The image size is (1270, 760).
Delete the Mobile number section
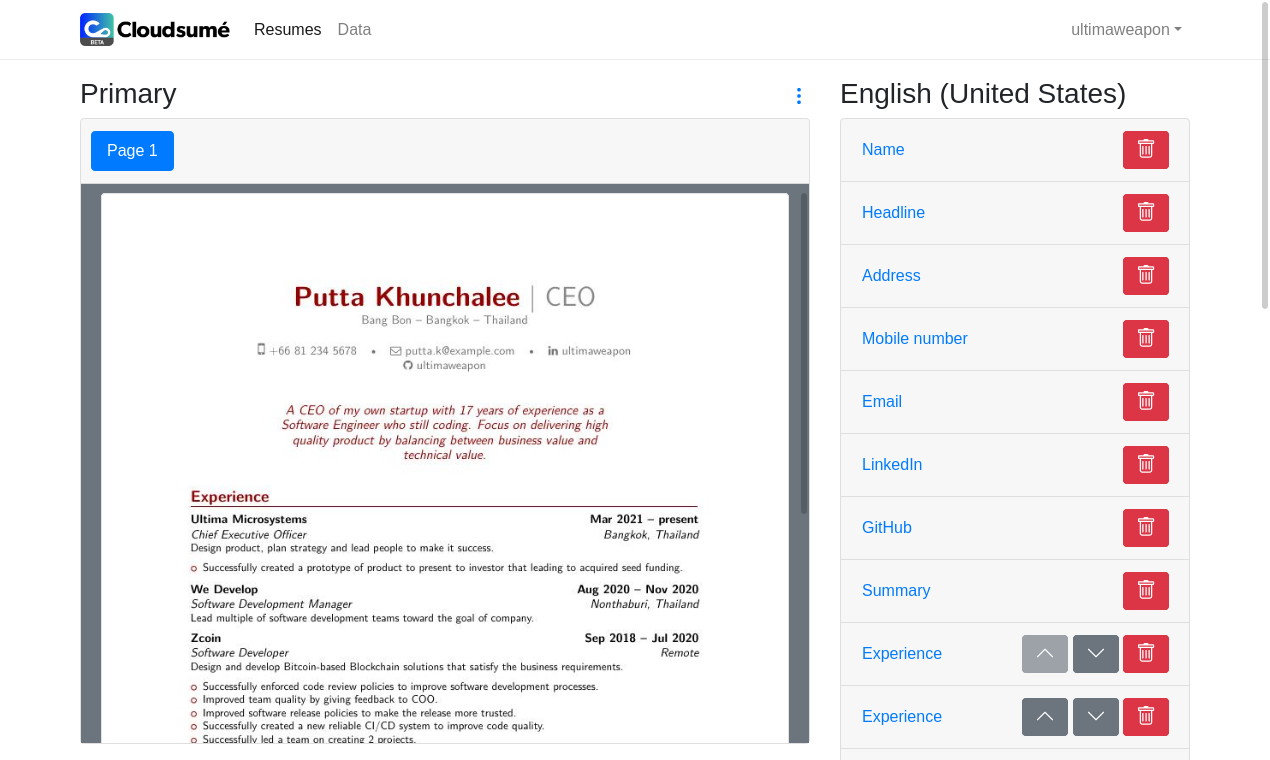point(1146,339)
